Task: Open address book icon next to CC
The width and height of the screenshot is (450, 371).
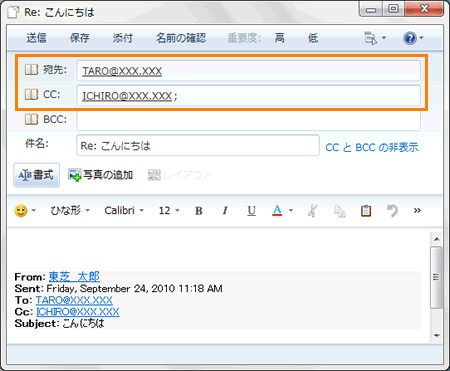Action: 32,94
